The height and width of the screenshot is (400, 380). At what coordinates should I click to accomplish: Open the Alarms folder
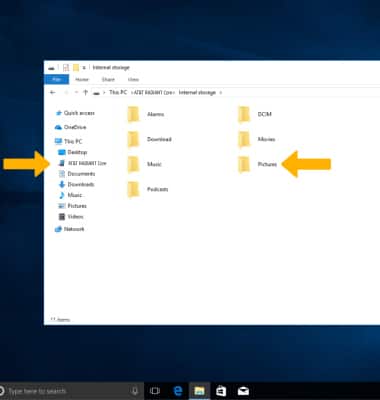[x=146, y=114]
